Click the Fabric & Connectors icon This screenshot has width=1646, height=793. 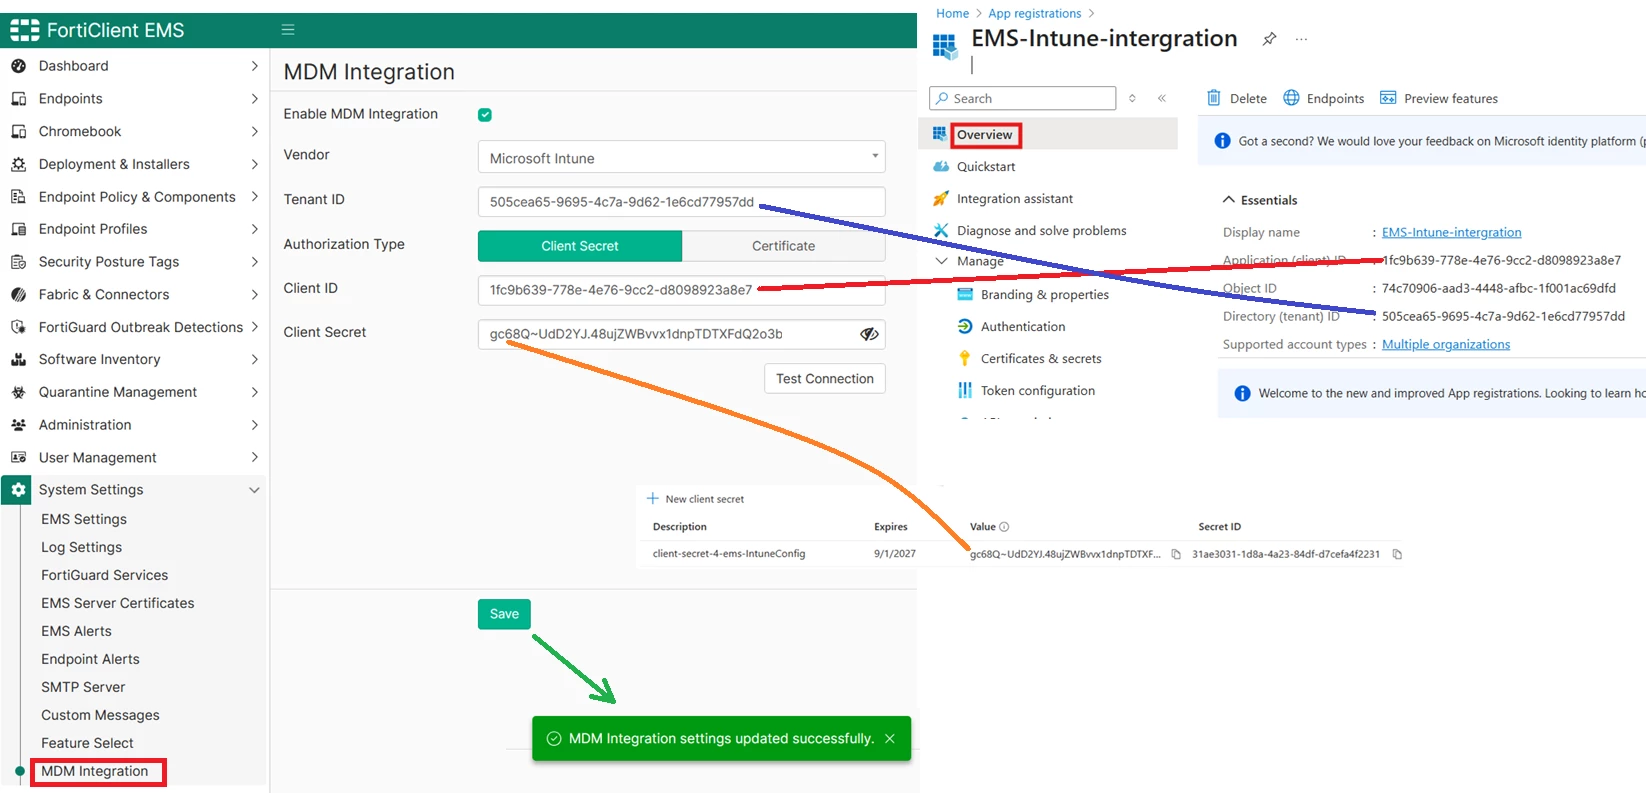[x=18, y=295]
